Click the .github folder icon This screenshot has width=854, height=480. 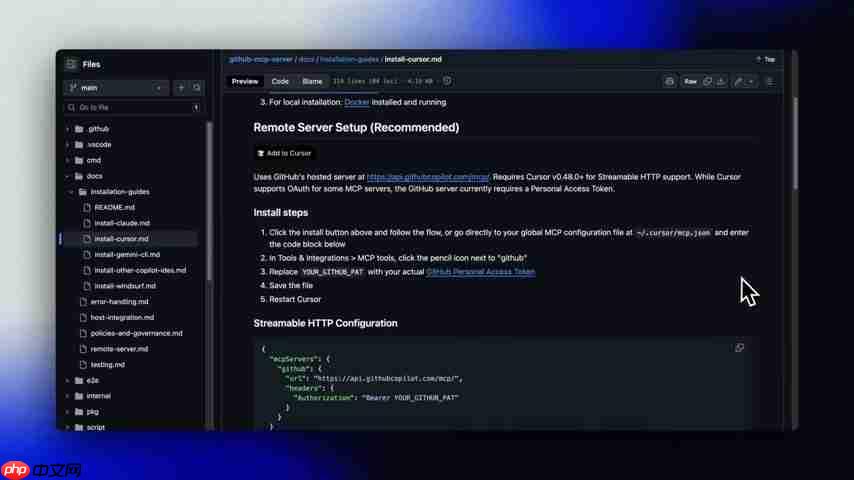coord(79,129)
